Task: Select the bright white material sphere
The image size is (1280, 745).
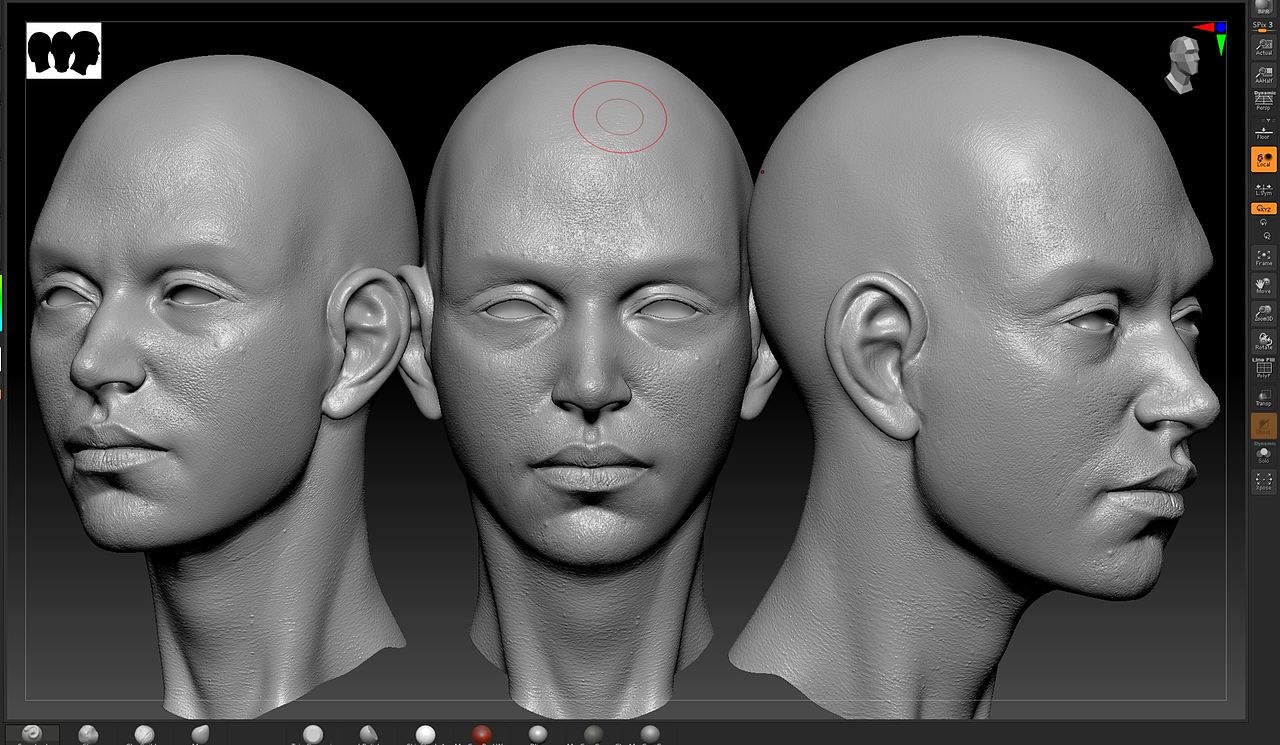Action: [x=426, y=735]
